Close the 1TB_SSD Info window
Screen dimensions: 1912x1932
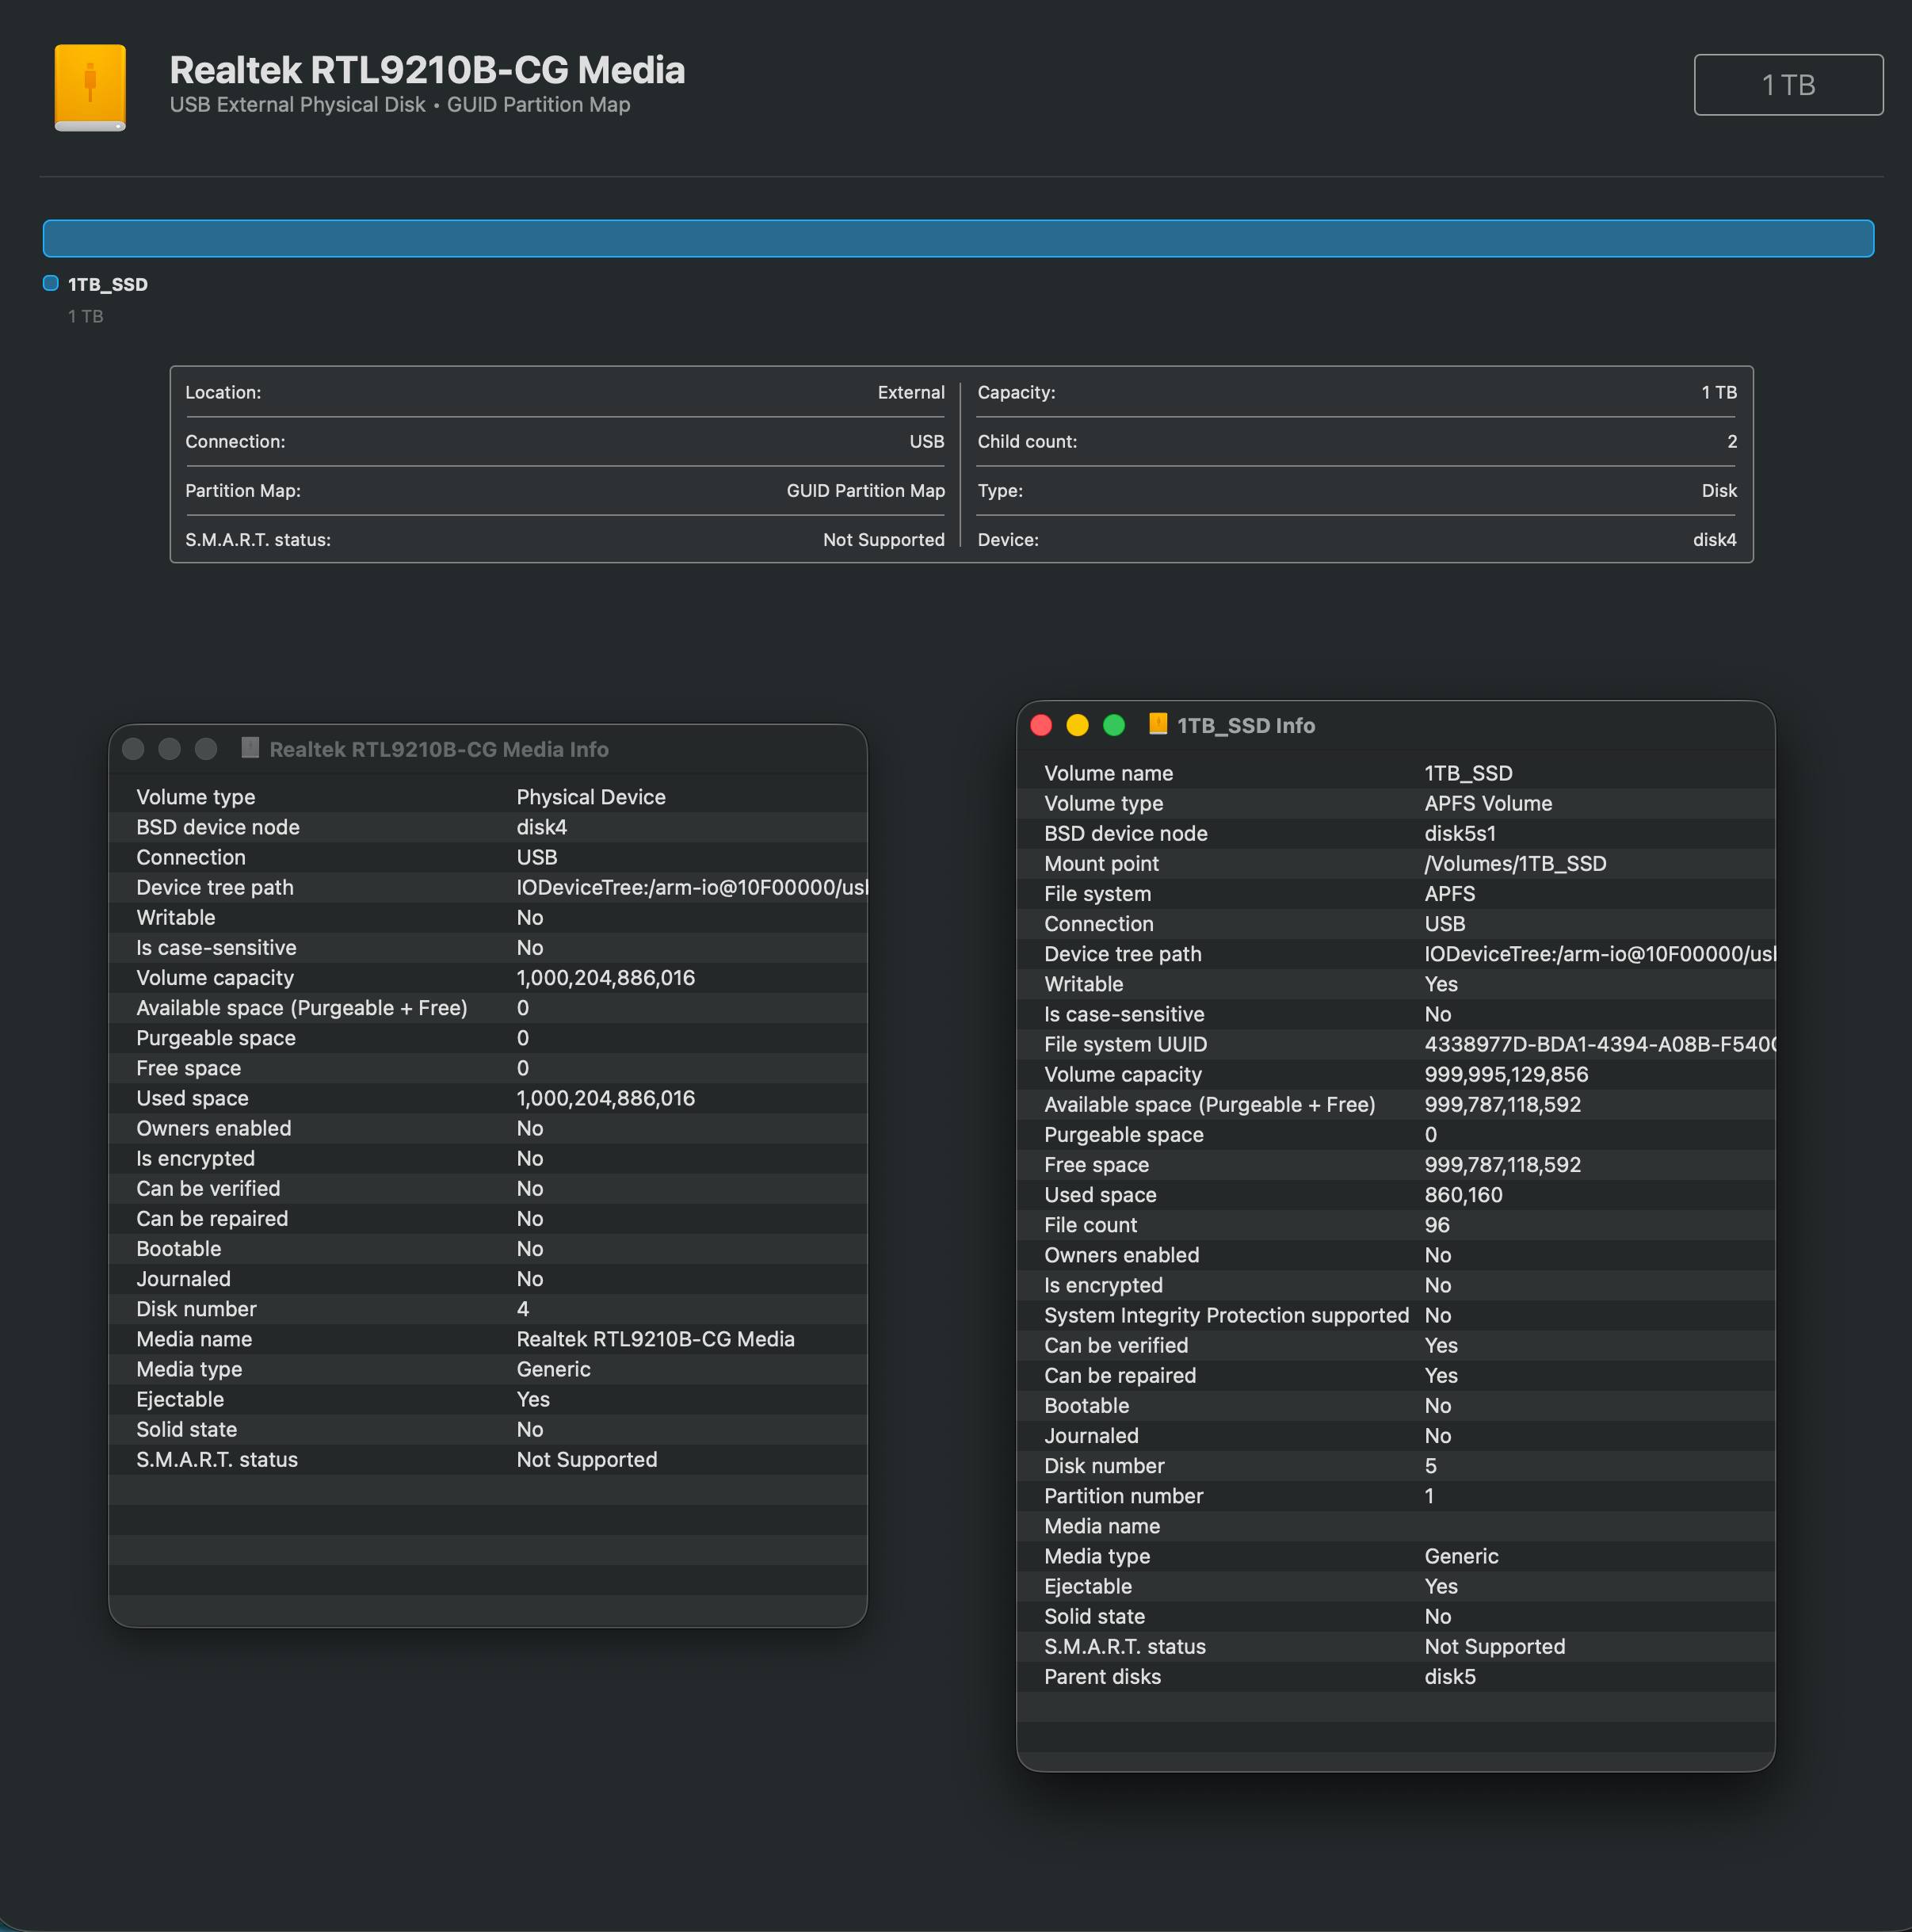tap(1041, 725)
